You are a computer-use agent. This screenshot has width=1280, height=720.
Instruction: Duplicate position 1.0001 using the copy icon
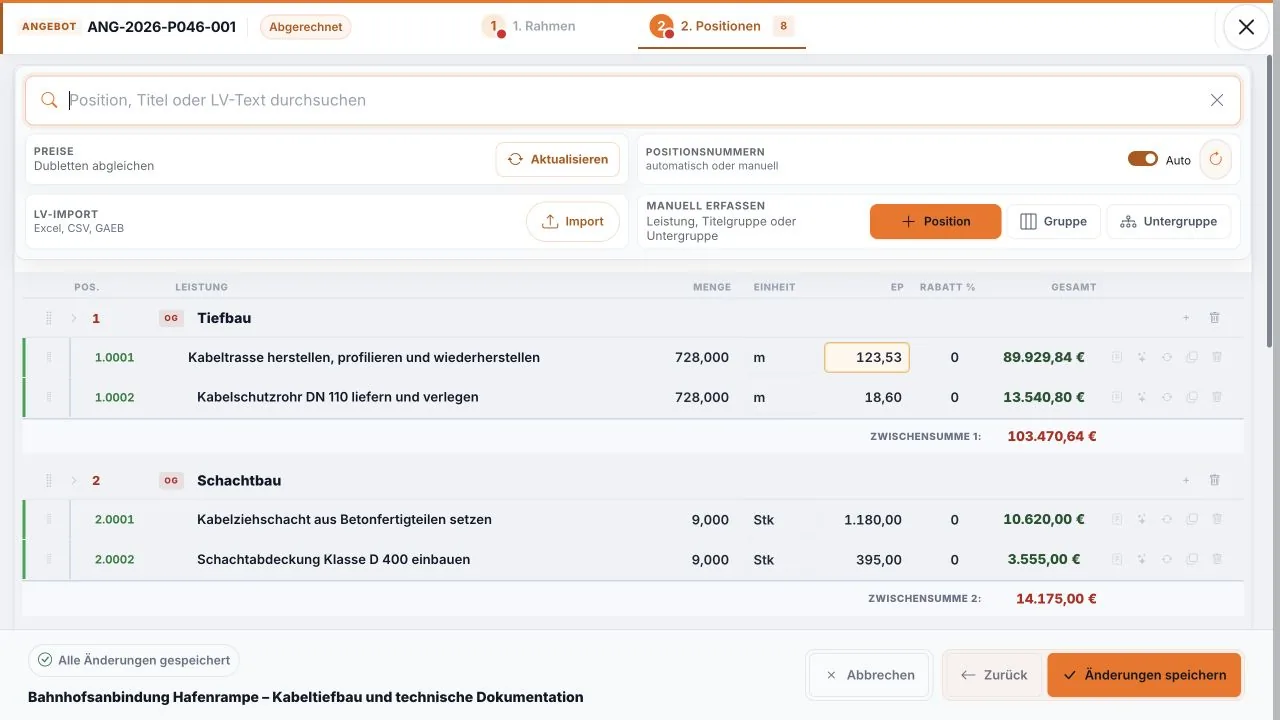[1192, 357]
